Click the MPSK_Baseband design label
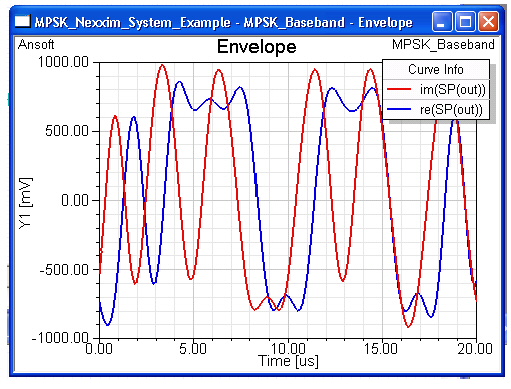This screenshot has width=511, height=389. pyautogui.click(x=443, y=45)
